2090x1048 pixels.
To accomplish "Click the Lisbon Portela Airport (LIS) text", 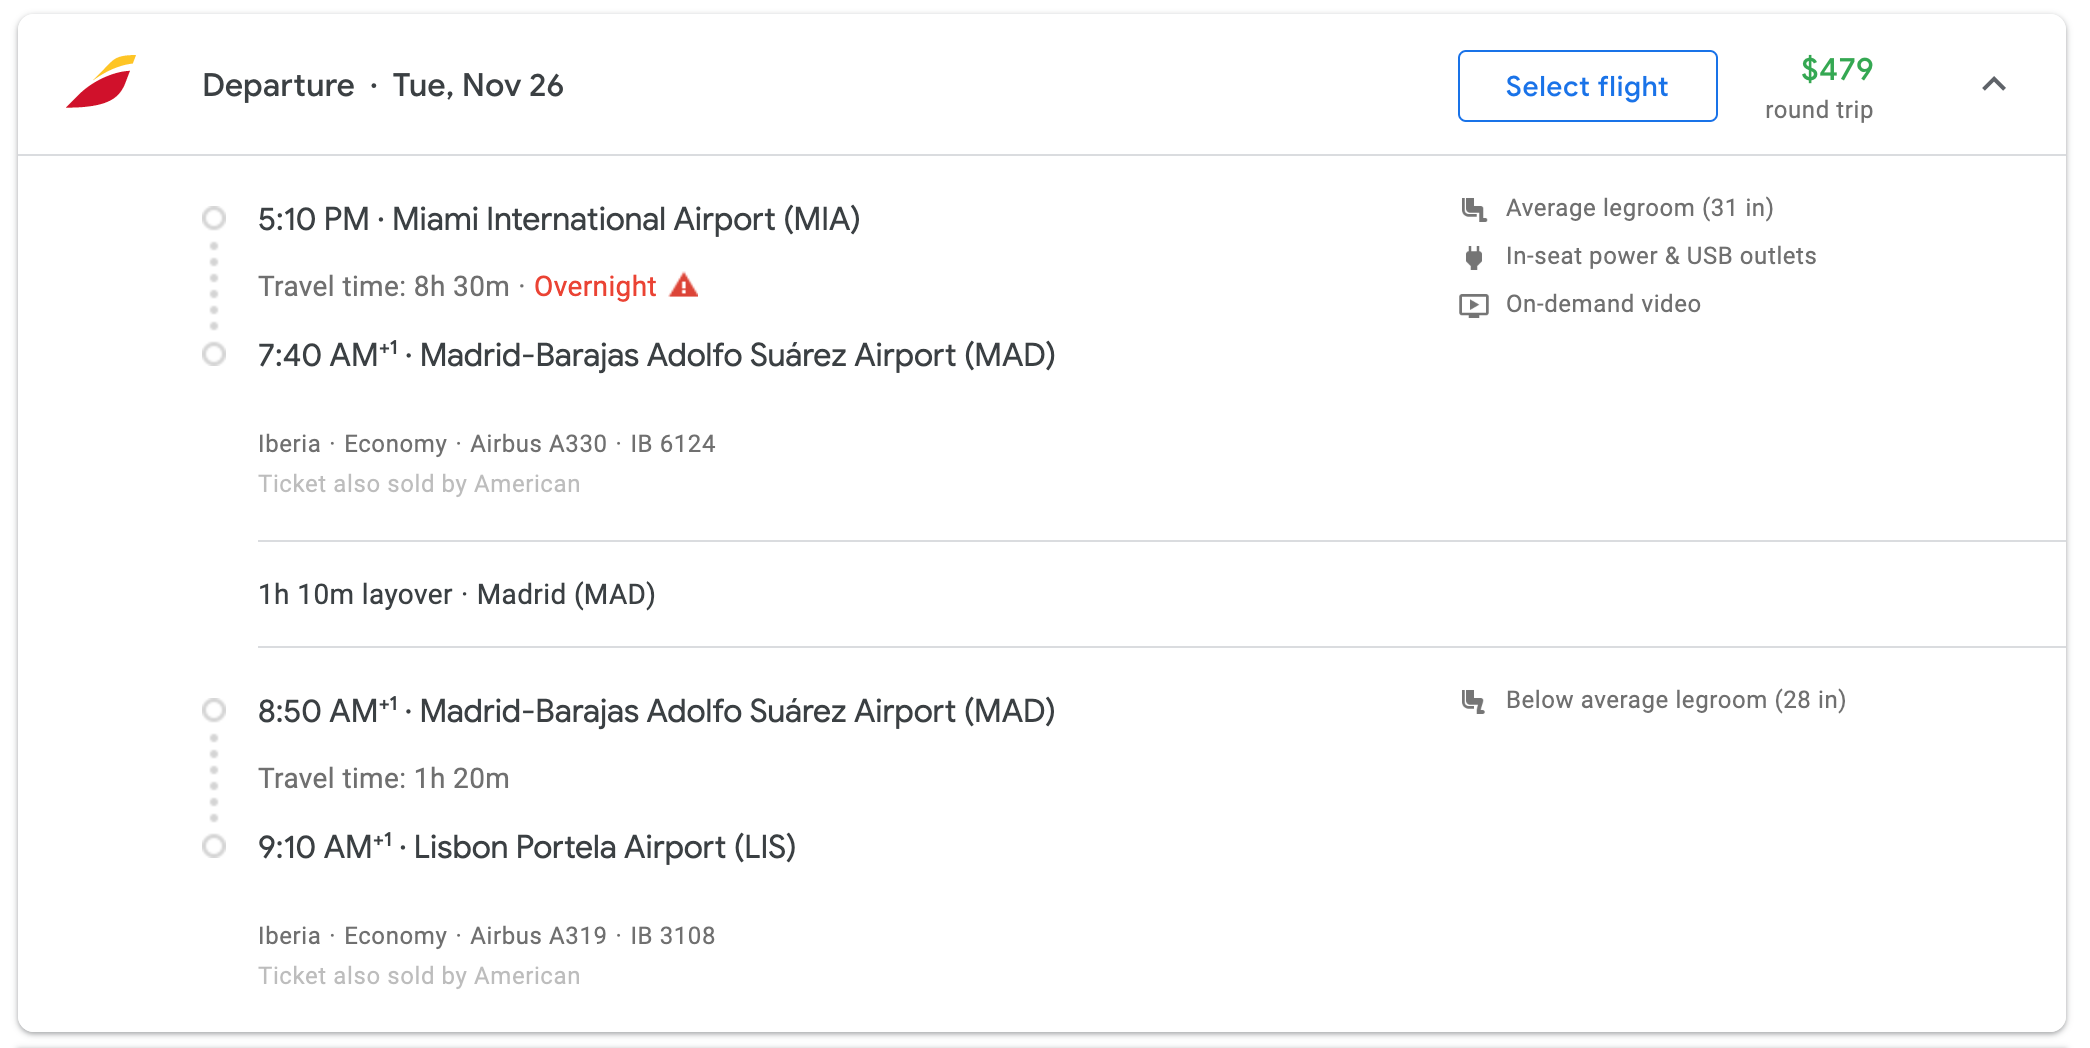I will 605,847.
